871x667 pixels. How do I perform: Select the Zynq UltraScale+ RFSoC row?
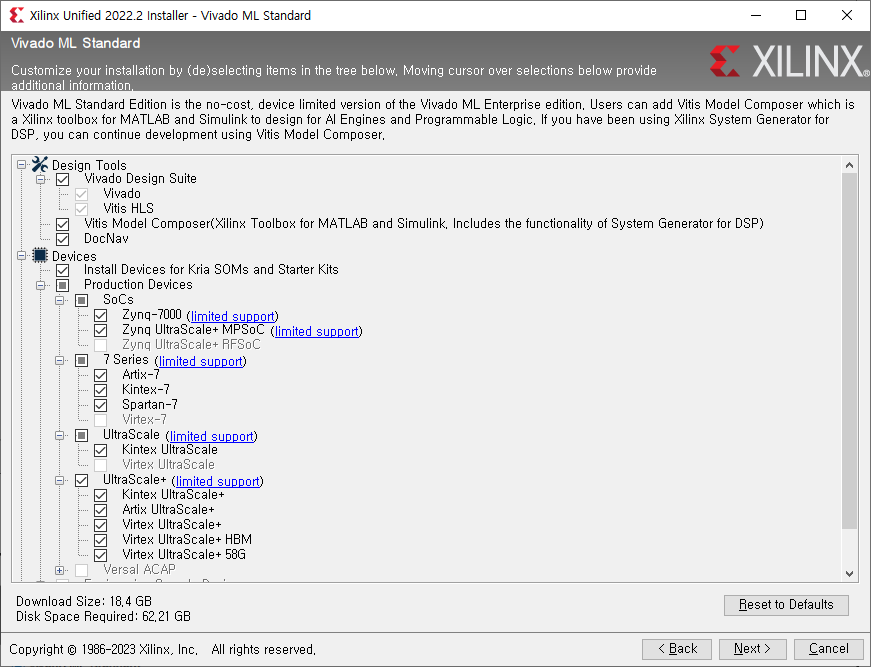pyautogui.click(x=191, y=345)
